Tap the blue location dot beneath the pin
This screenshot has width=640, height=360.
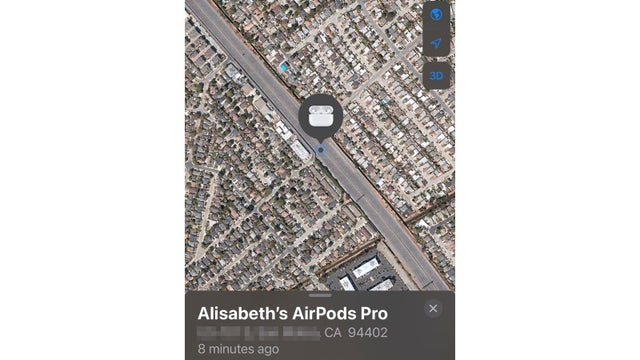coord(321,150)
